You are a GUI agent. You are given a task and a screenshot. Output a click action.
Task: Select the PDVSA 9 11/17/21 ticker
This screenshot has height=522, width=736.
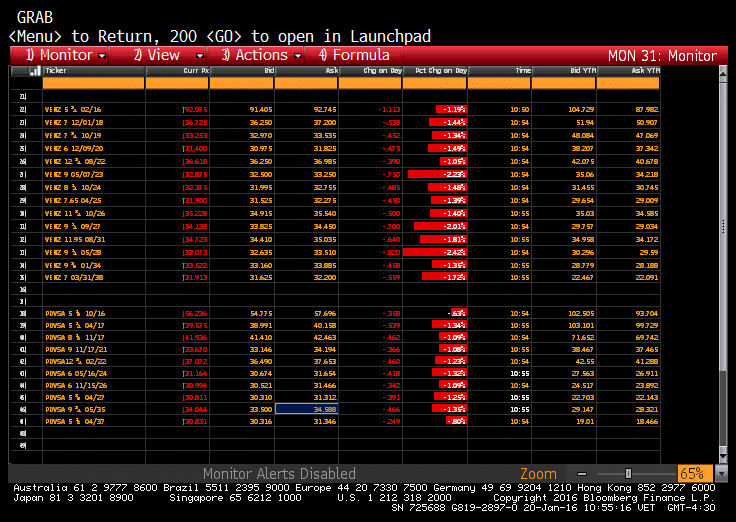[76, 350]
